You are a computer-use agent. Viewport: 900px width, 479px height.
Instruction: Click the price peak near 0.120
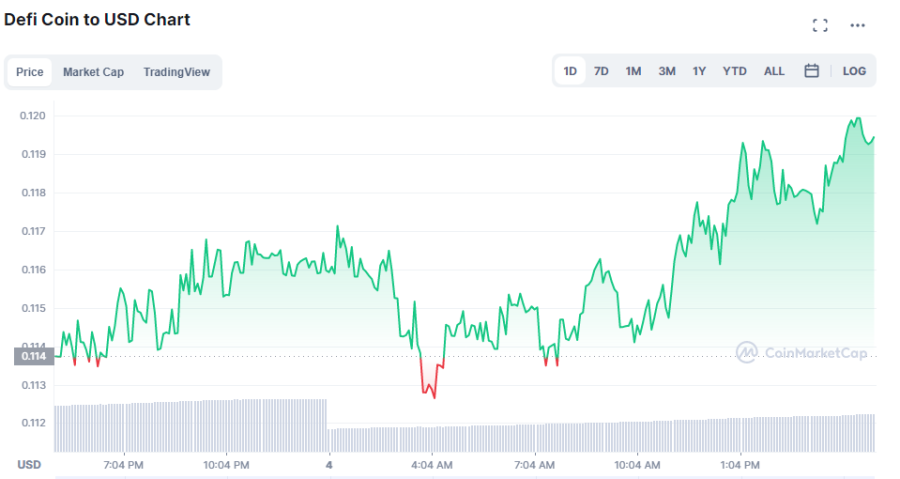(x=858, y=119)
